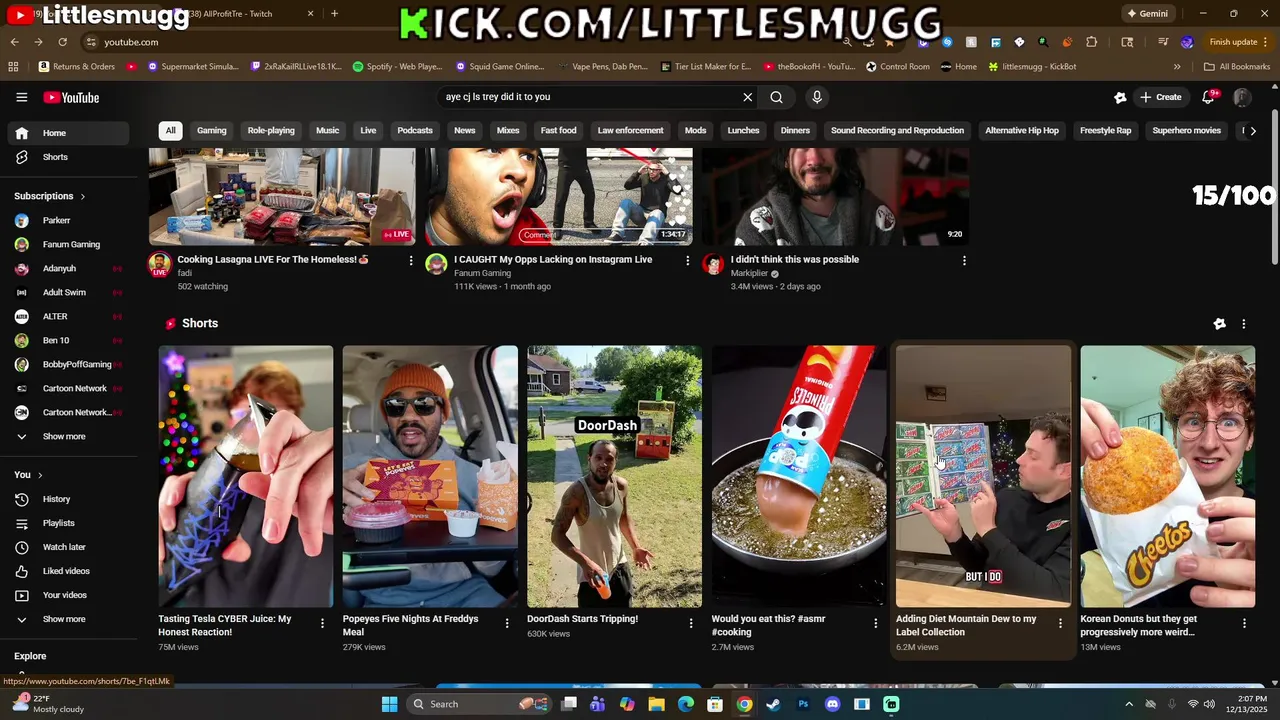This screenshot has height=720, width=1280.
Task: Select the Podcasts filter chip
Action: pos(415,130)
